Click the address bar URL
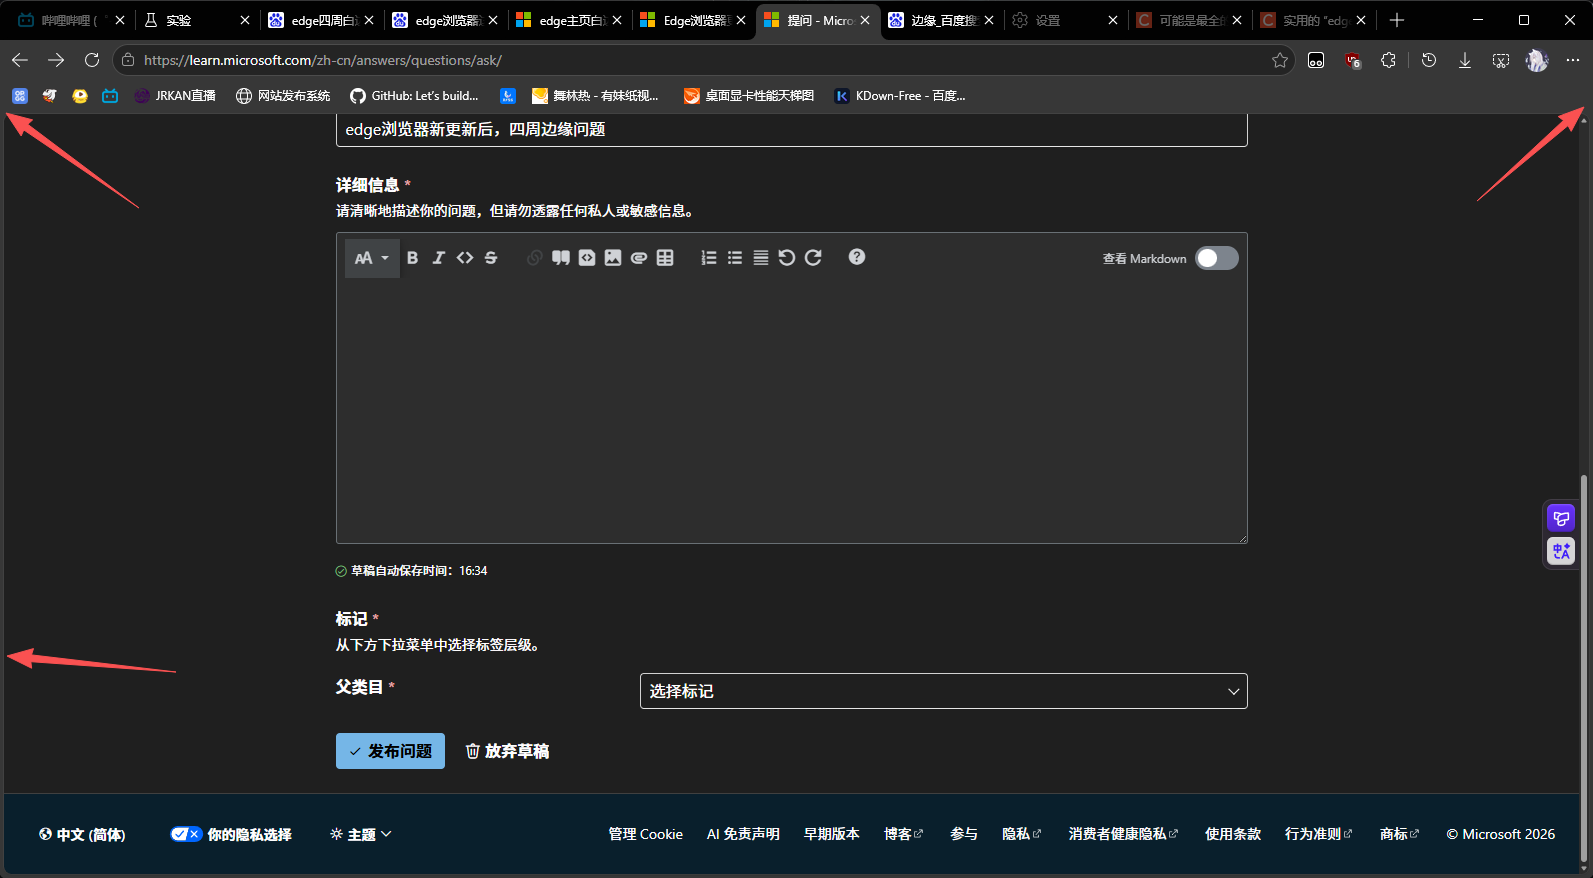1593x878 pixels. [323, 60]
